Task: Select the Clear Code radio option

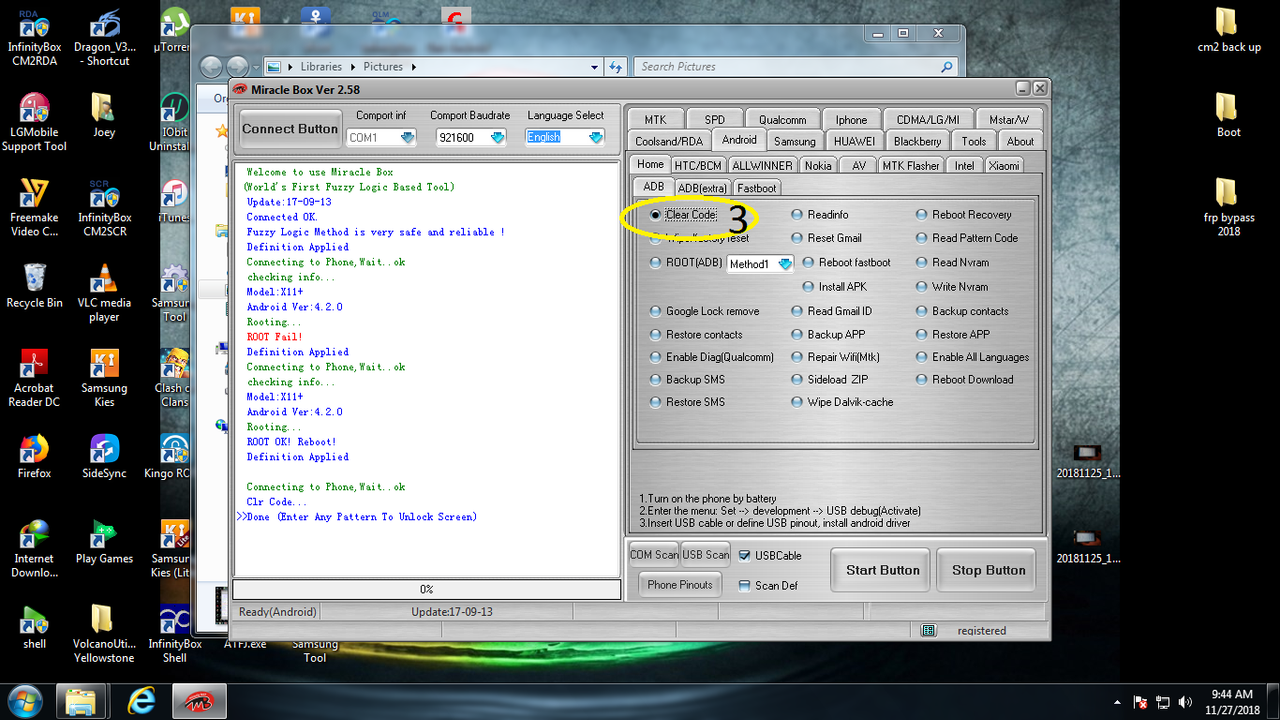Action: (684, 215)
